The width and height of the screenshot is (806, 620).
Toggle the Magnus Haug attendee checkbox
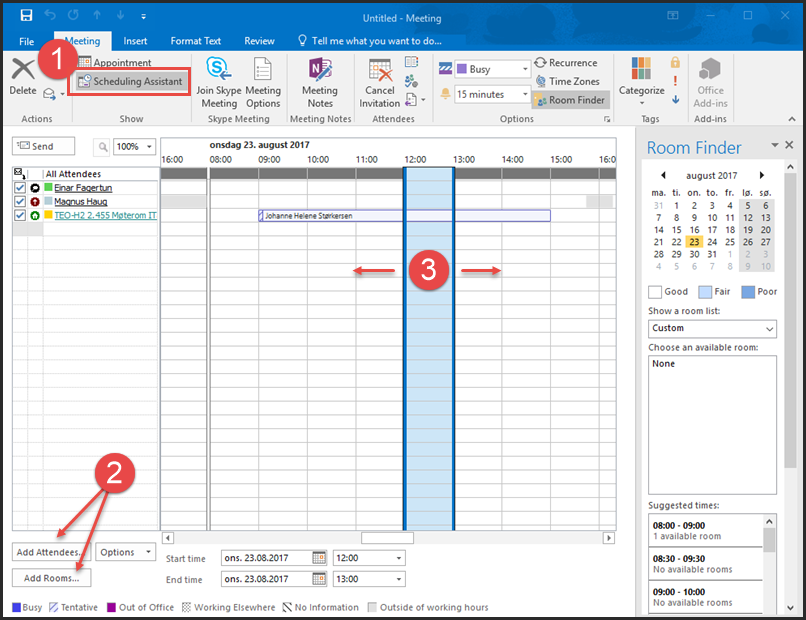pyautogui.click(x=20, y=201)
